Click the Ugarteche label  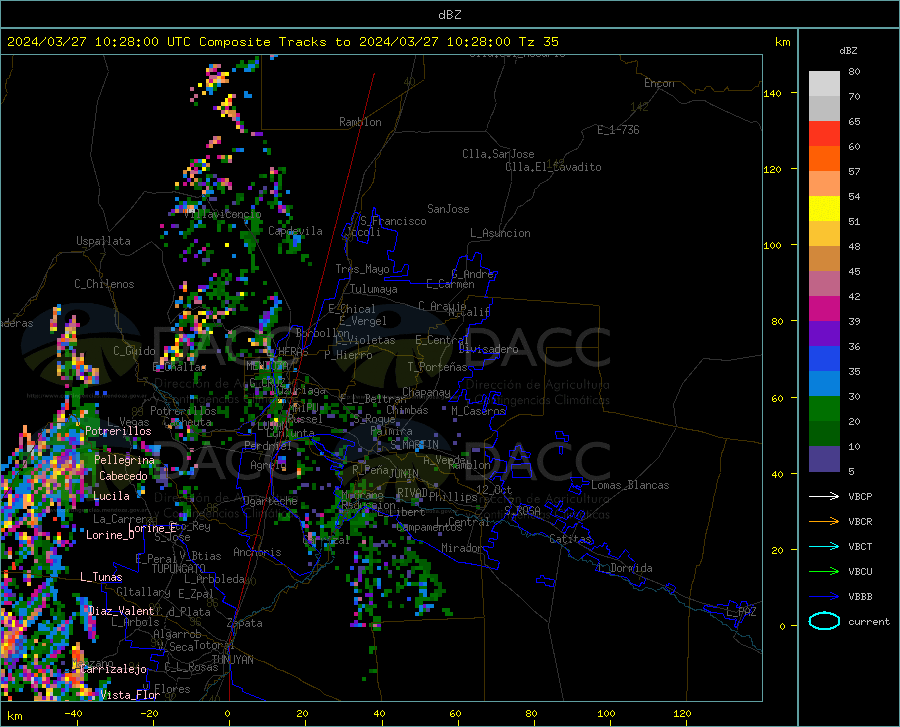(270, 501)
